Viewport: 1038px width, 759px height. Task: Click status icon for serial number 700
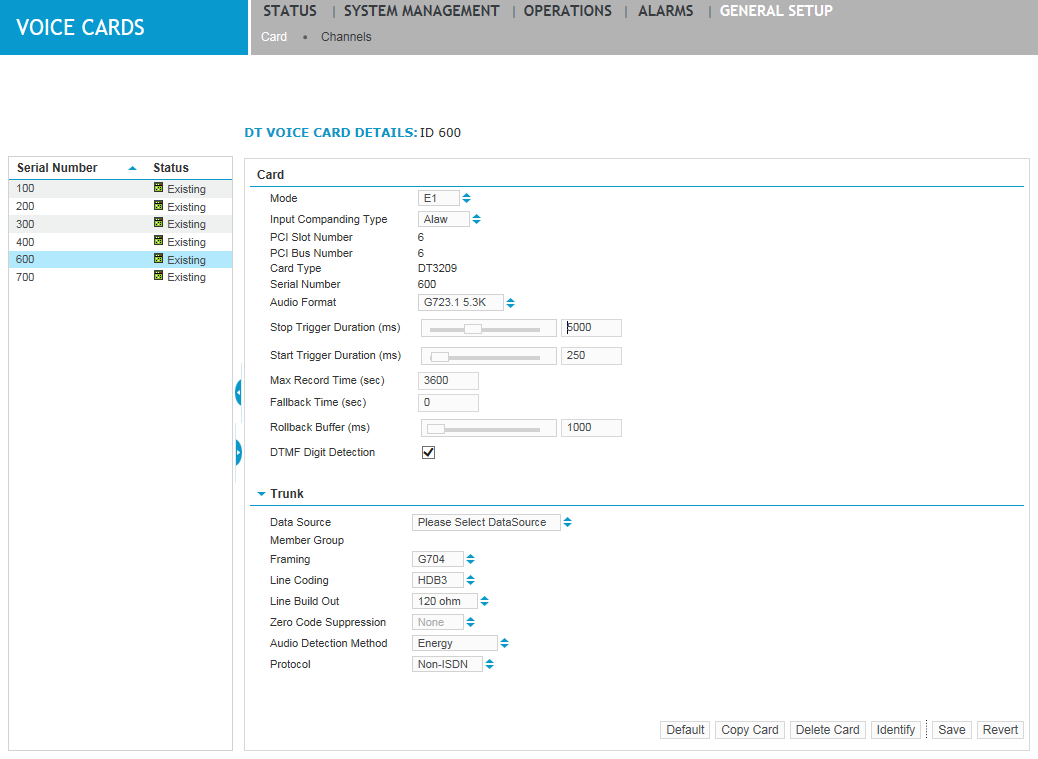click(x=158, y=276)
